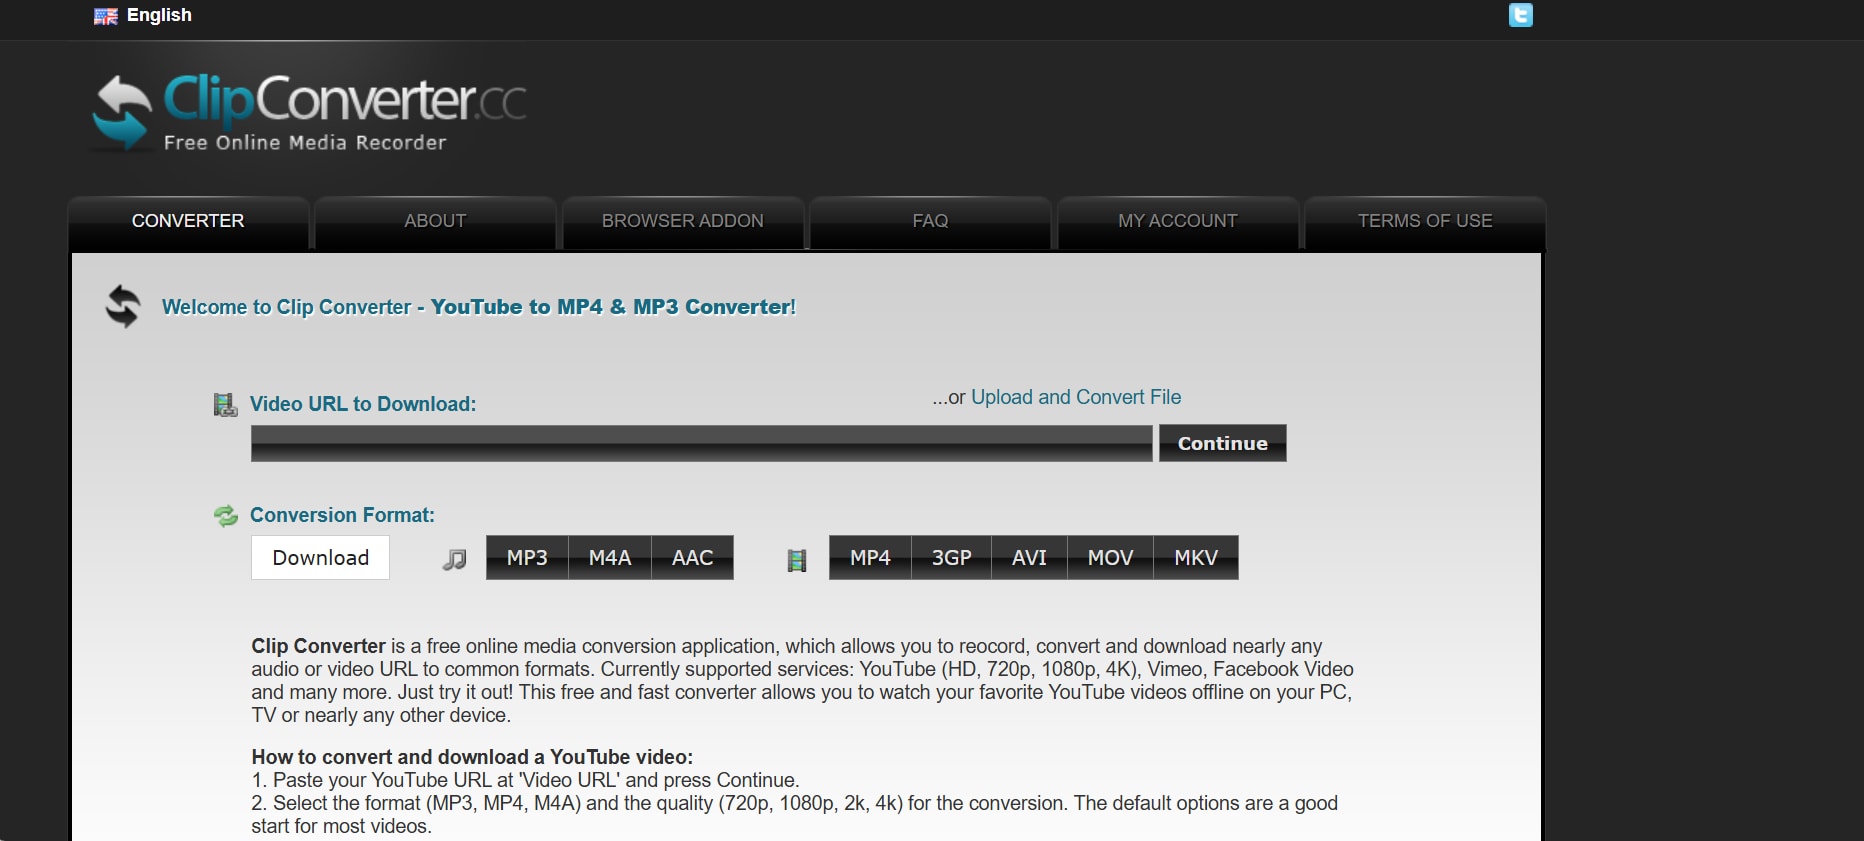Click 'How to convert and download a YouTube video' heading

[x=472, y=757]
